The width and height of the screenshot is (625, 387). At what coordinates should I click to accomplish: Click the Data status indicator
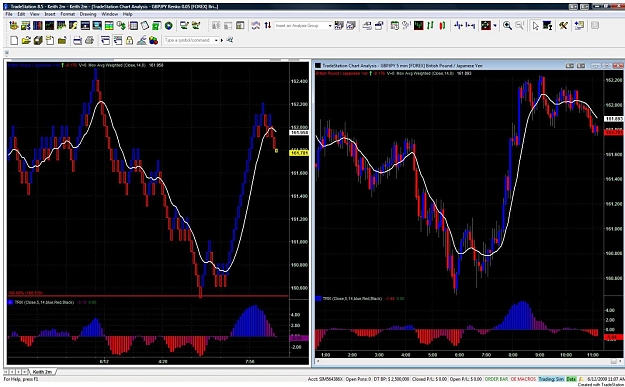pos(570,379)
